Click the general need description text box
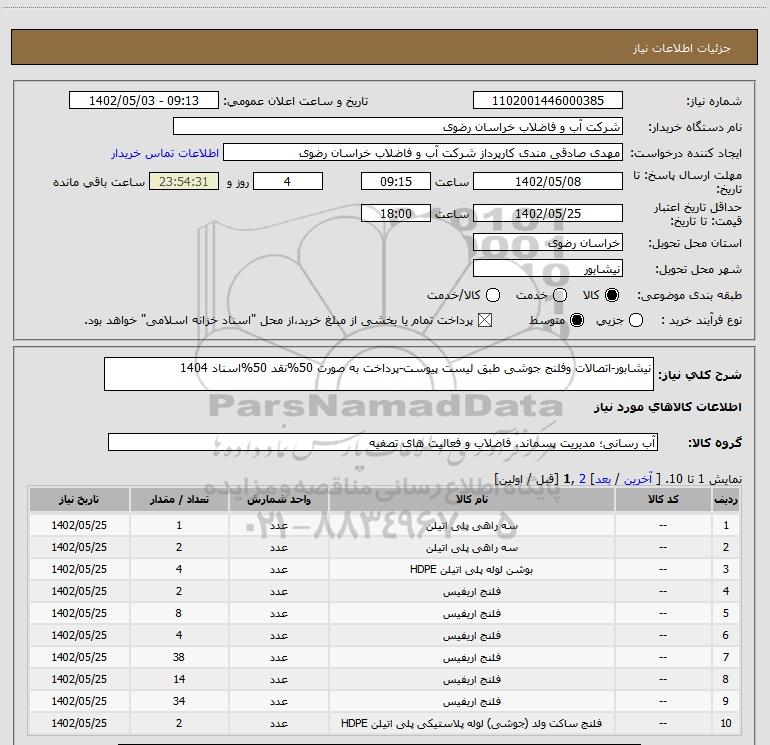The image size is (770, 745). pos(379,374)
